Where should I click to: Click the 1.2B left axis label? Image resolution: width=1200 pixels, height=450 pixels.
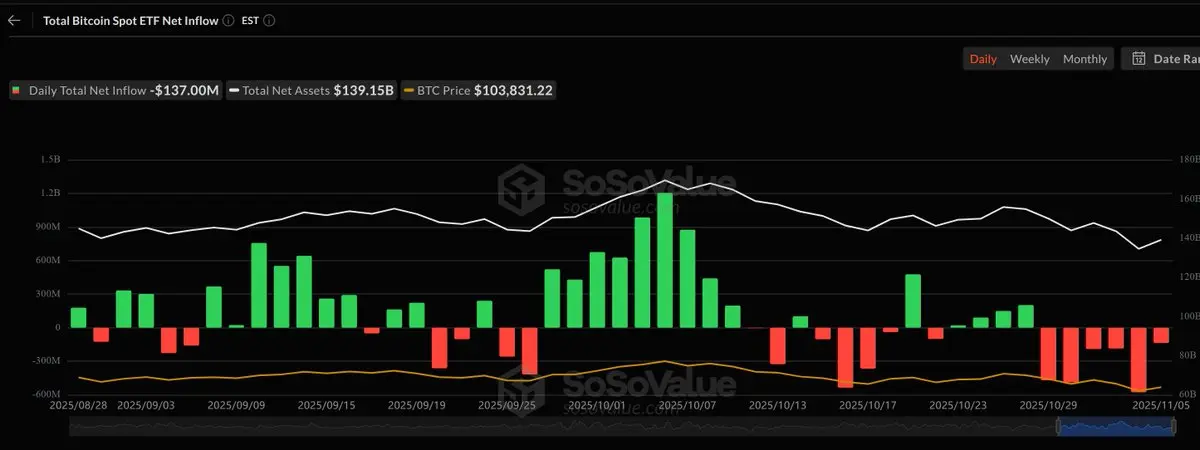[50, 193]
